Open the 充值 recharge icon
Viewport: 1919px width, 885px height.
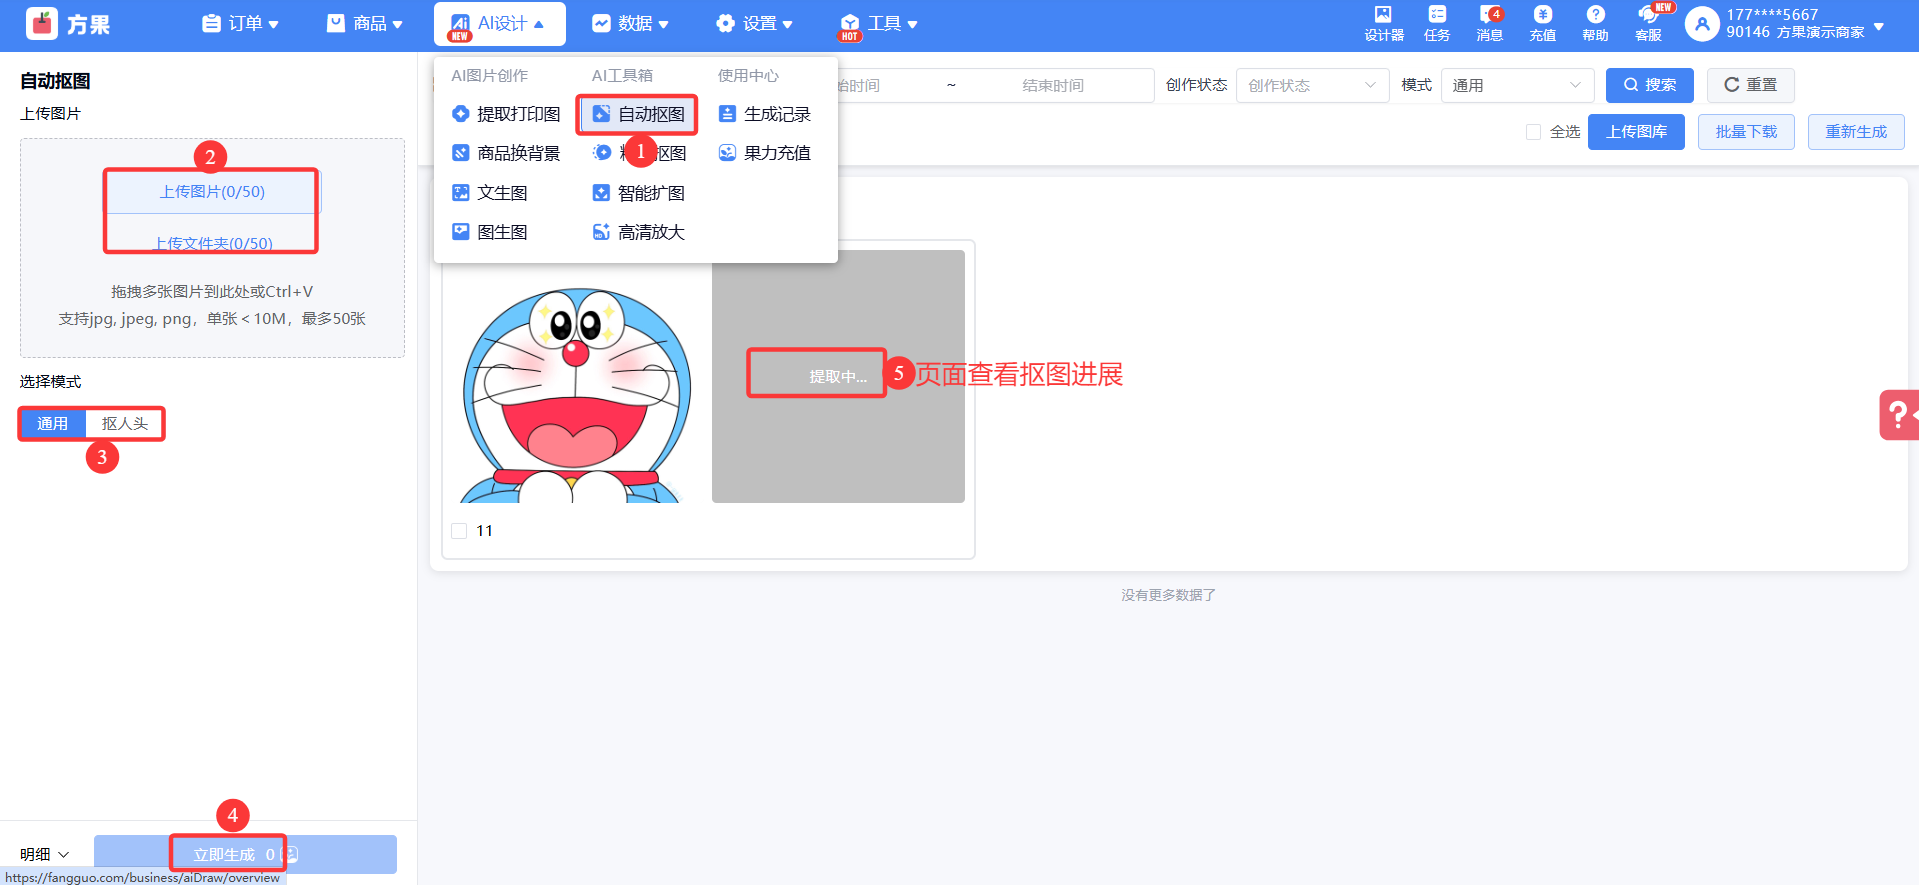[1543, 14]
